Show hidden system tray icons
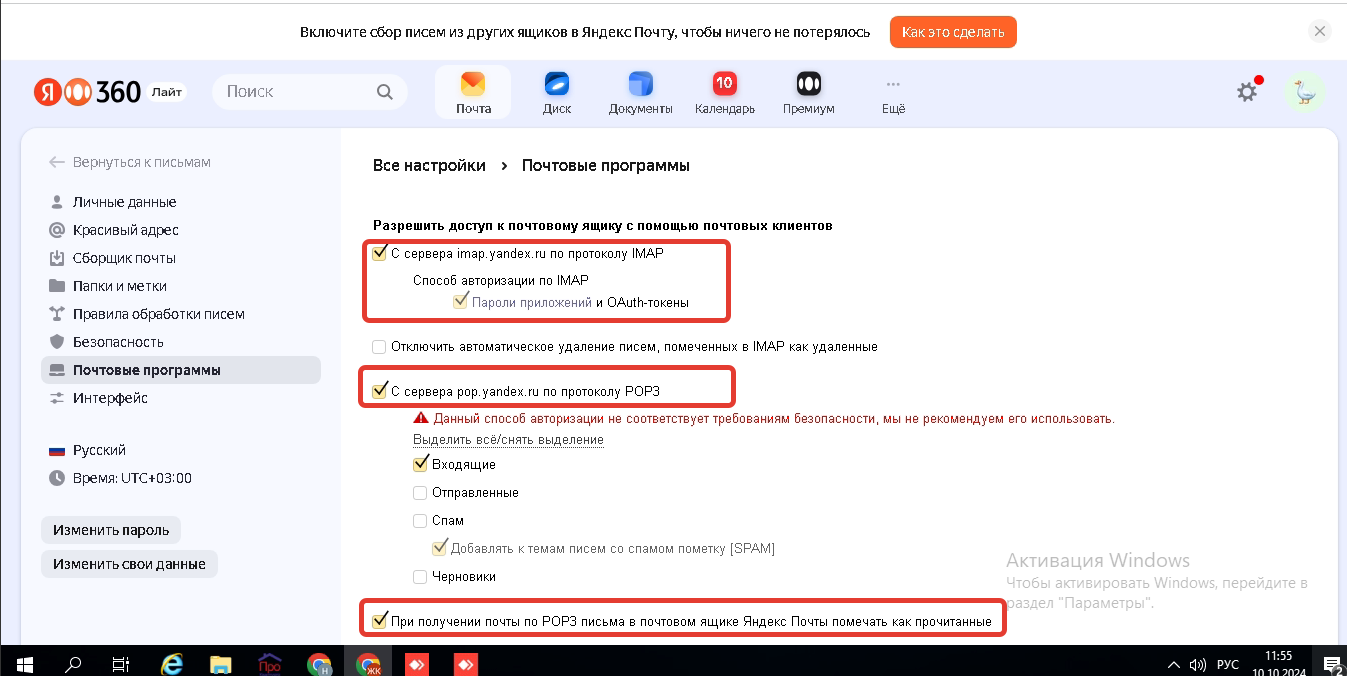1347x676 pixels. click(x=1174, y=664)
